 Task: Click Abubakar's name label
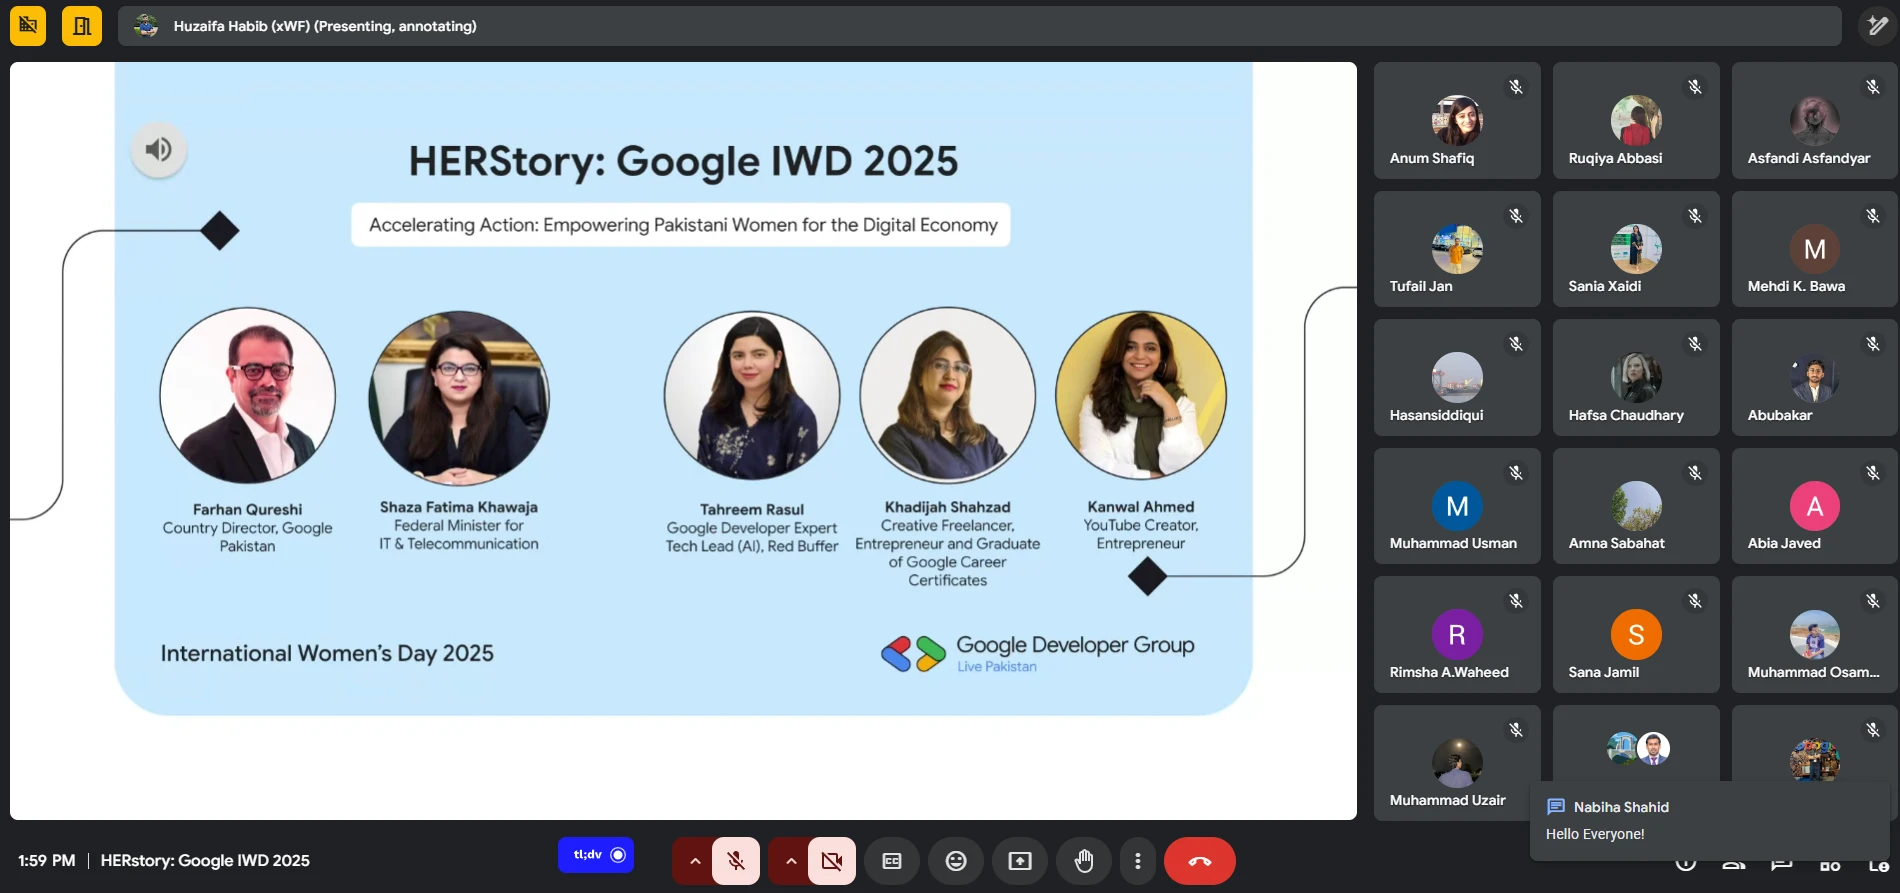tap(1780, 415)
